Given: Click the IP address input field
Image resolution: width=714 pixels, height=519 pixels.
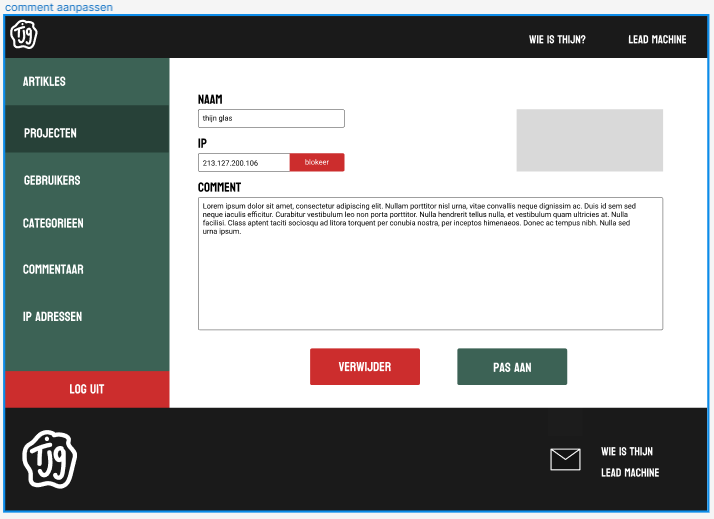Looking at the screenshot, I should 244,162.
